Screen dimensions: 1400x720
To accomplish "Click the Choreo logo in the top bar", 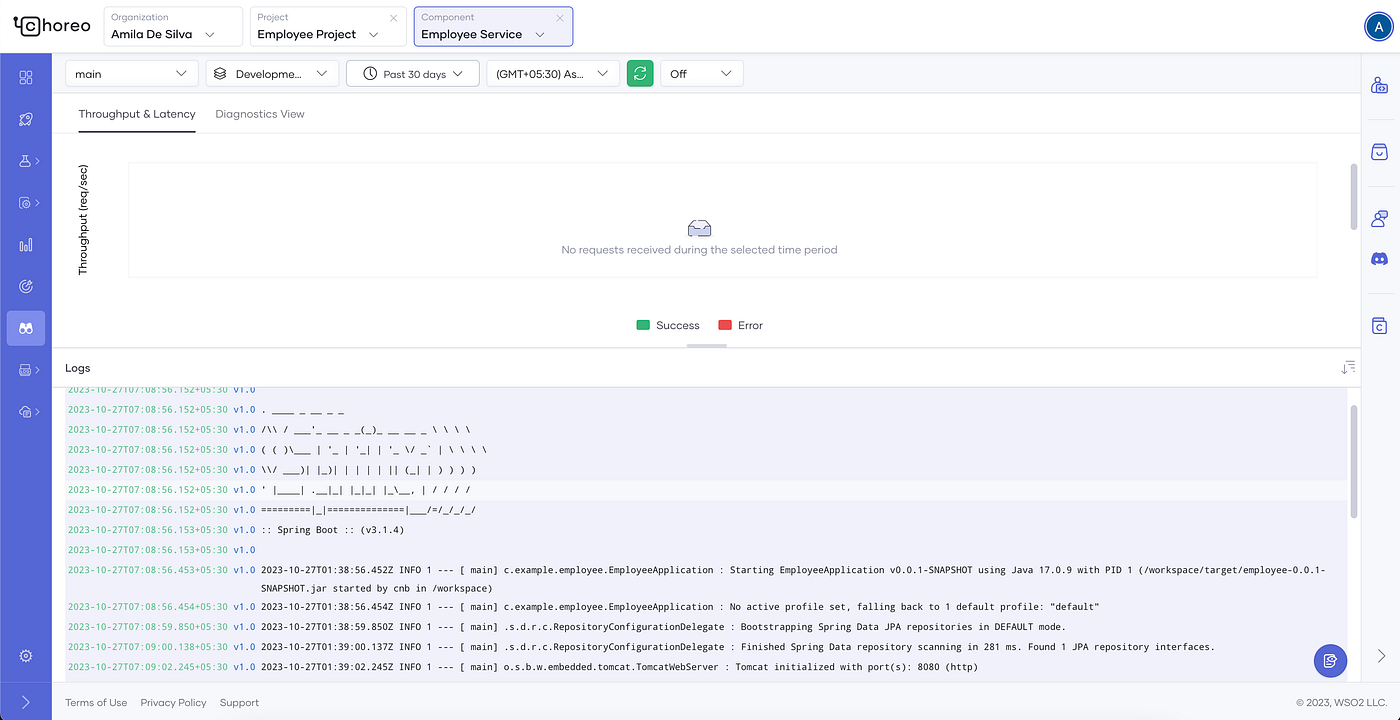I will [x=51, y=25].
